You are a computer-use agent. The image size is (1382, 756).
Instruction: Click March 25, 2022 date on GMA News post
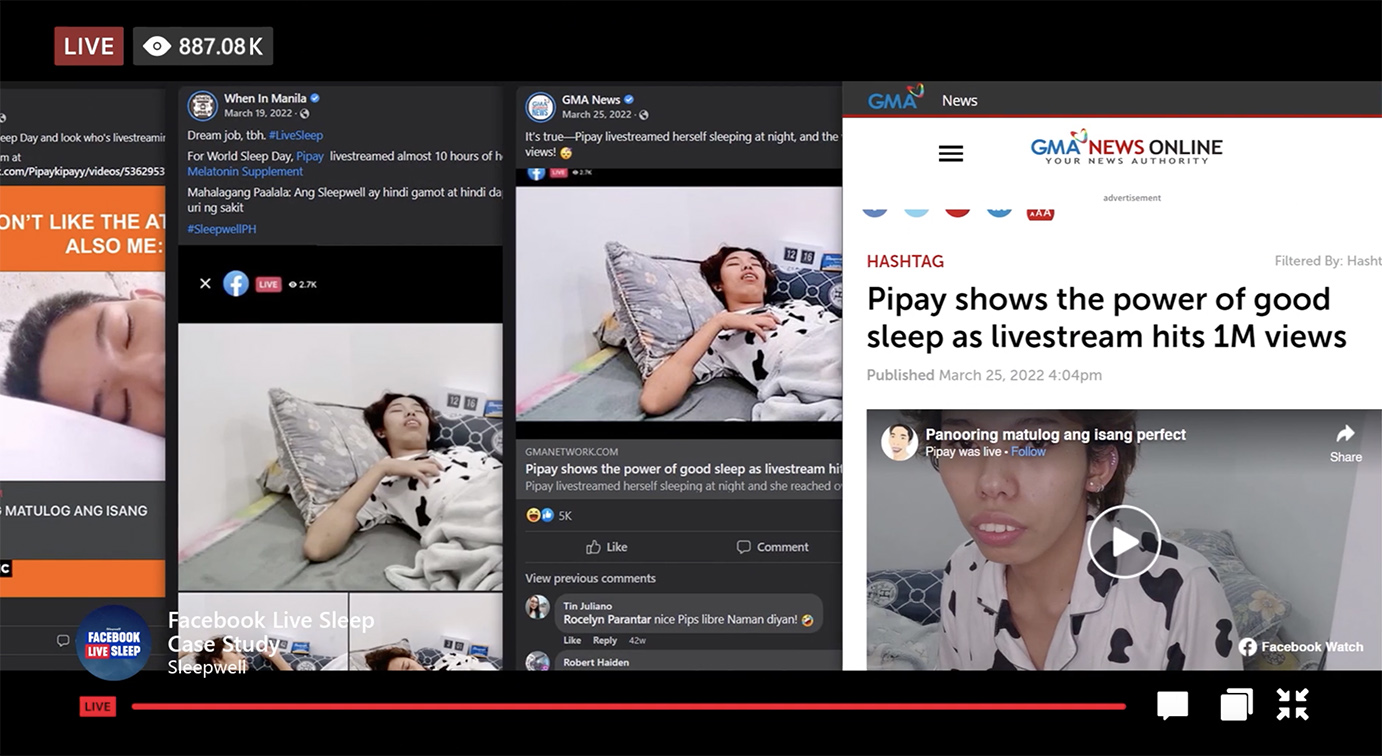[x=597, y=115]
